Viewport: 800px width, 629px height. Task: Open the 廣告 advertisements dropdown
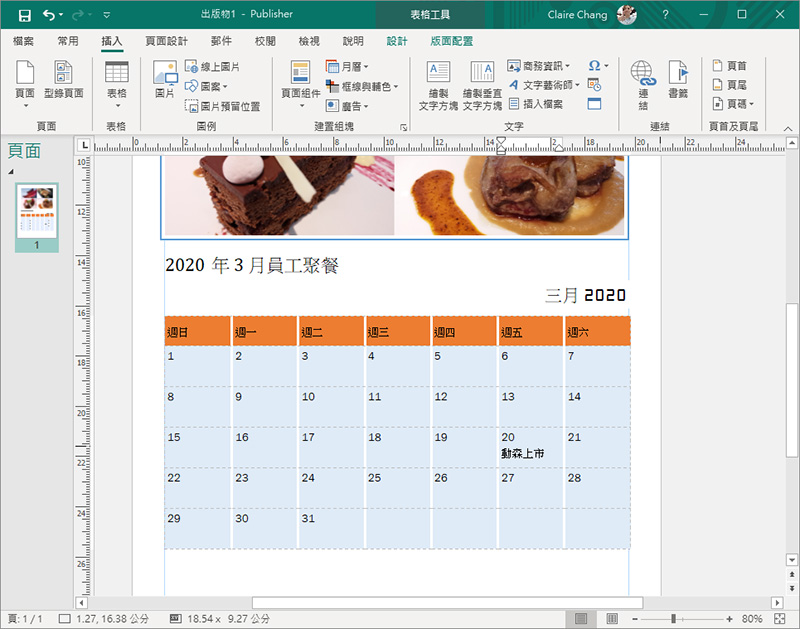[347, 106]
